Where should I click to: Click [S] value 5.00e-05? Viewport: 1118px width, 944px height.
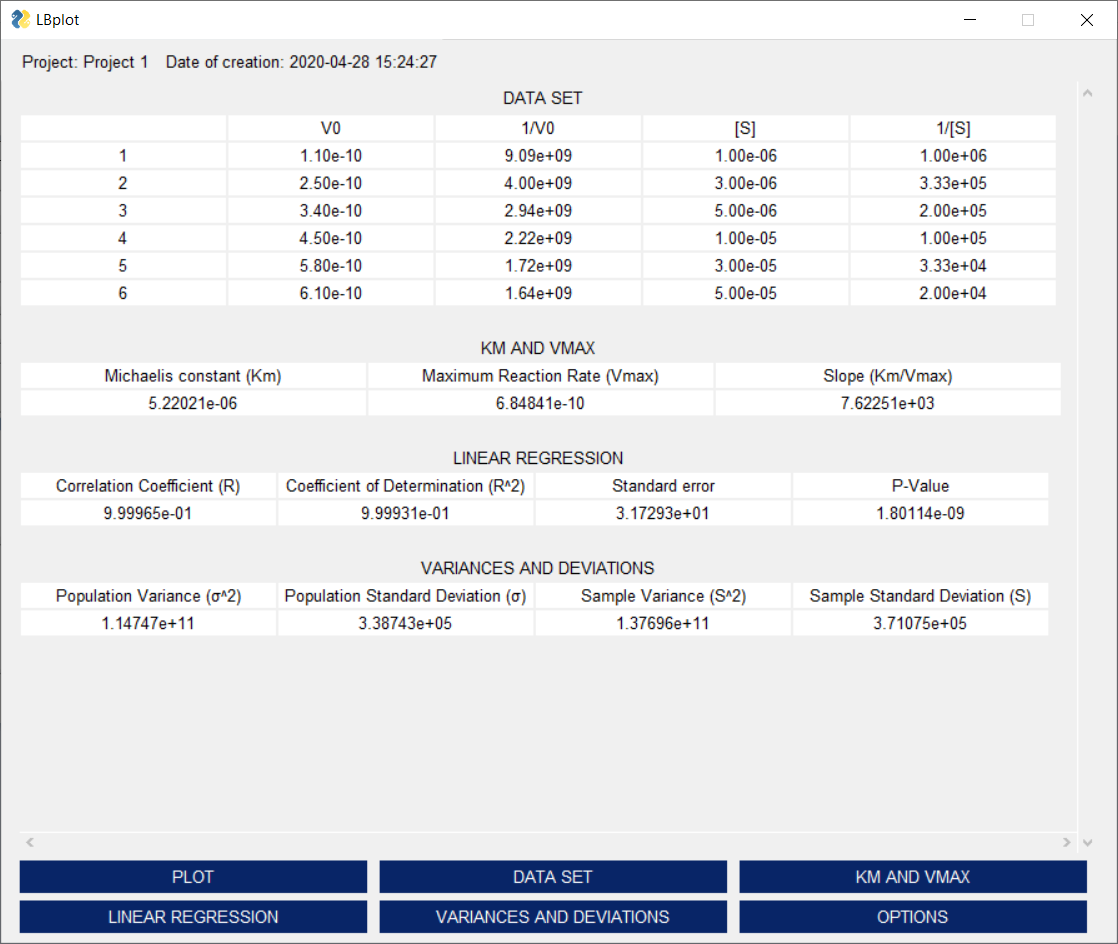(746, 293)
